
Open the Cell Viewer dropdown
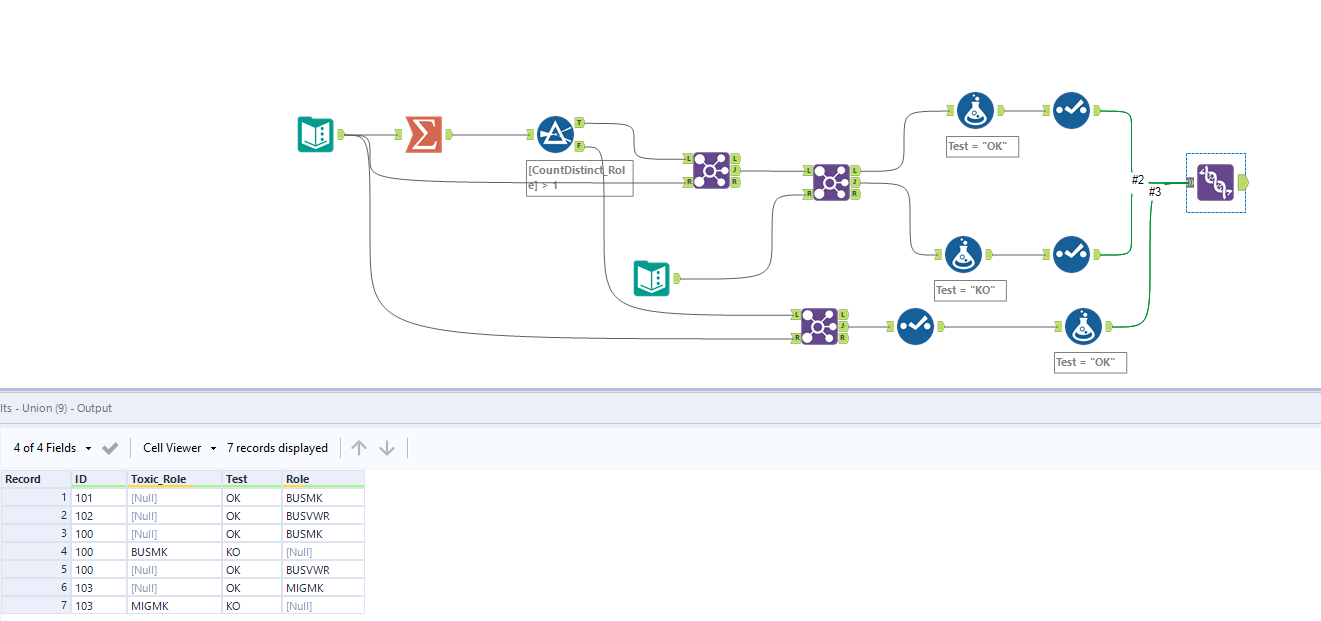177,447
